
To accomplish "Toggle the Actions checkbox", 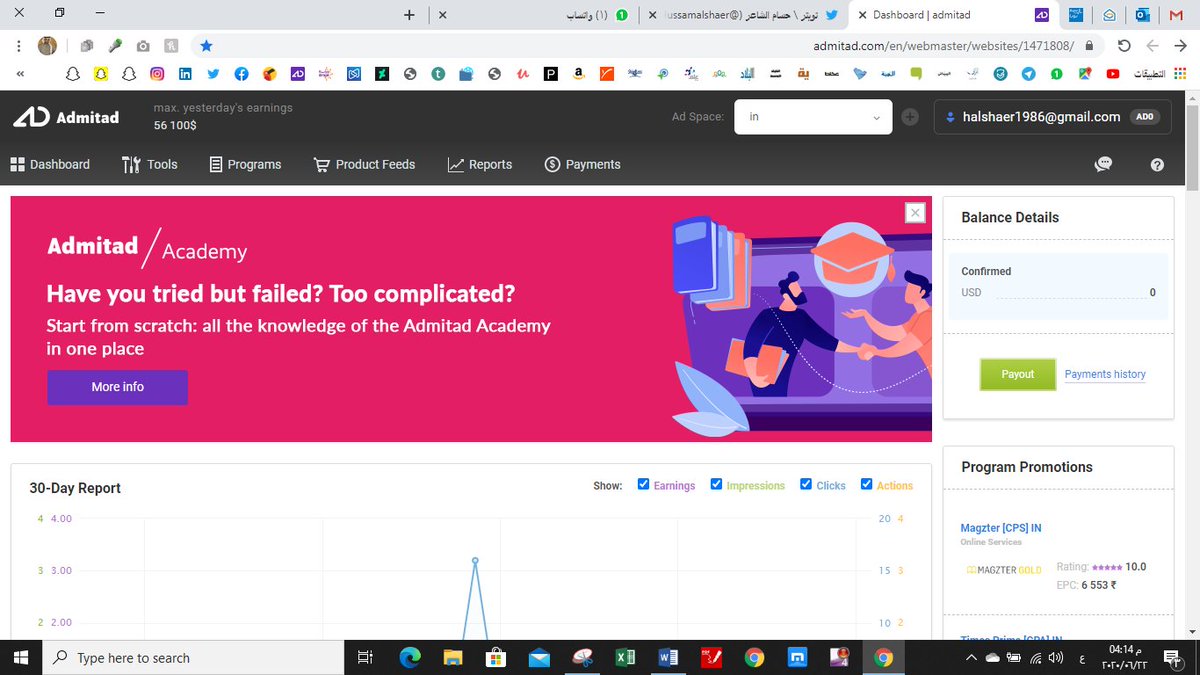I will [866, 484].
